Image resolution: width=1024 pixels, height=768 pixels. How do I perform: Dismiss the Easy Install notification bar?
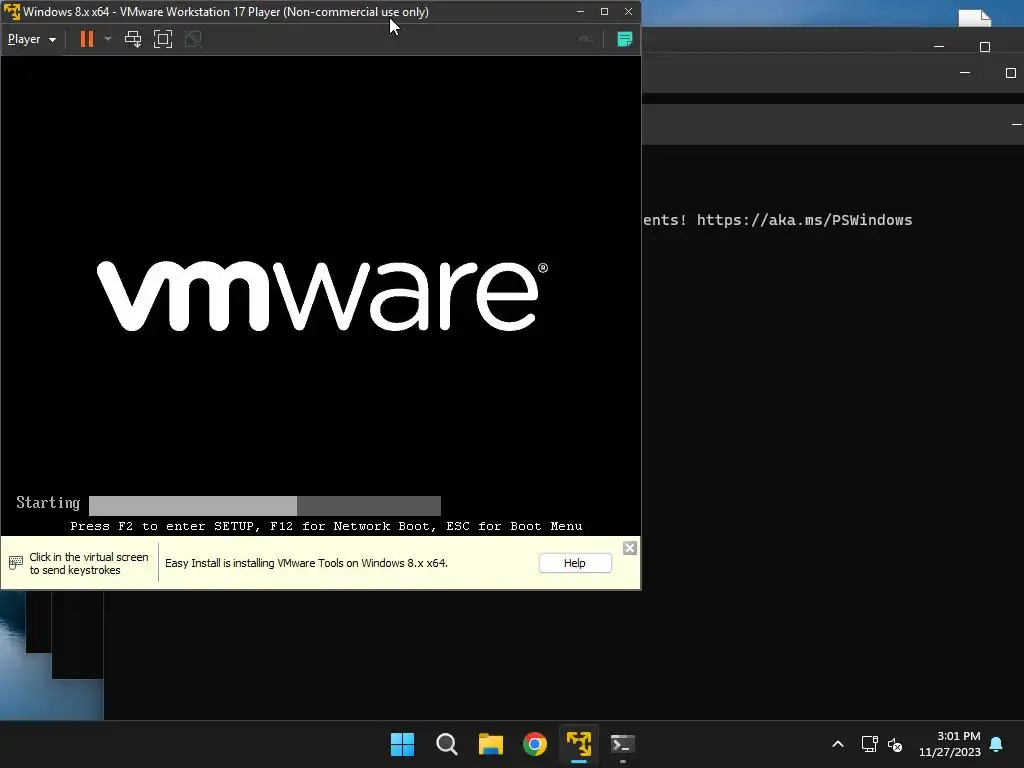(x=630, y=548)
